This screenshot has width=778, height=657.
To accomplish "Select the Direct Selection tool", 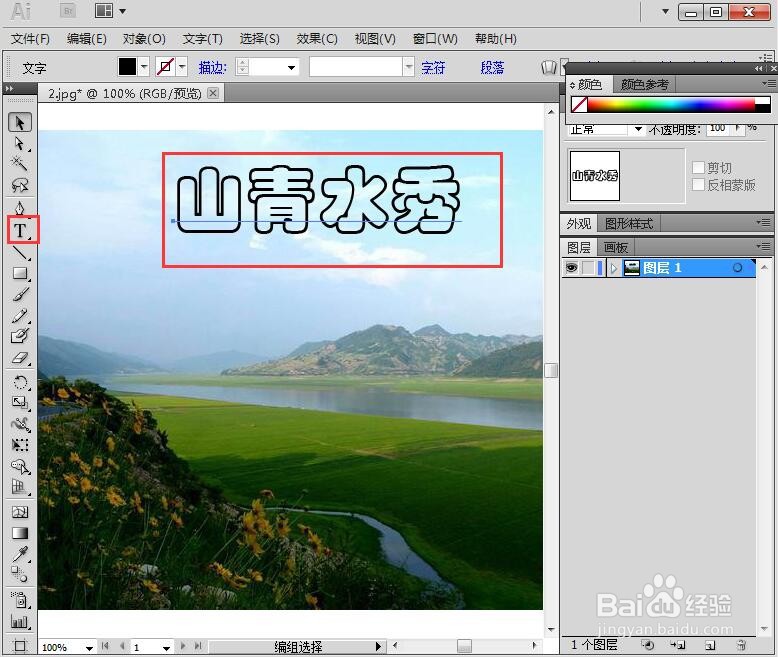I will click(20, 143).
